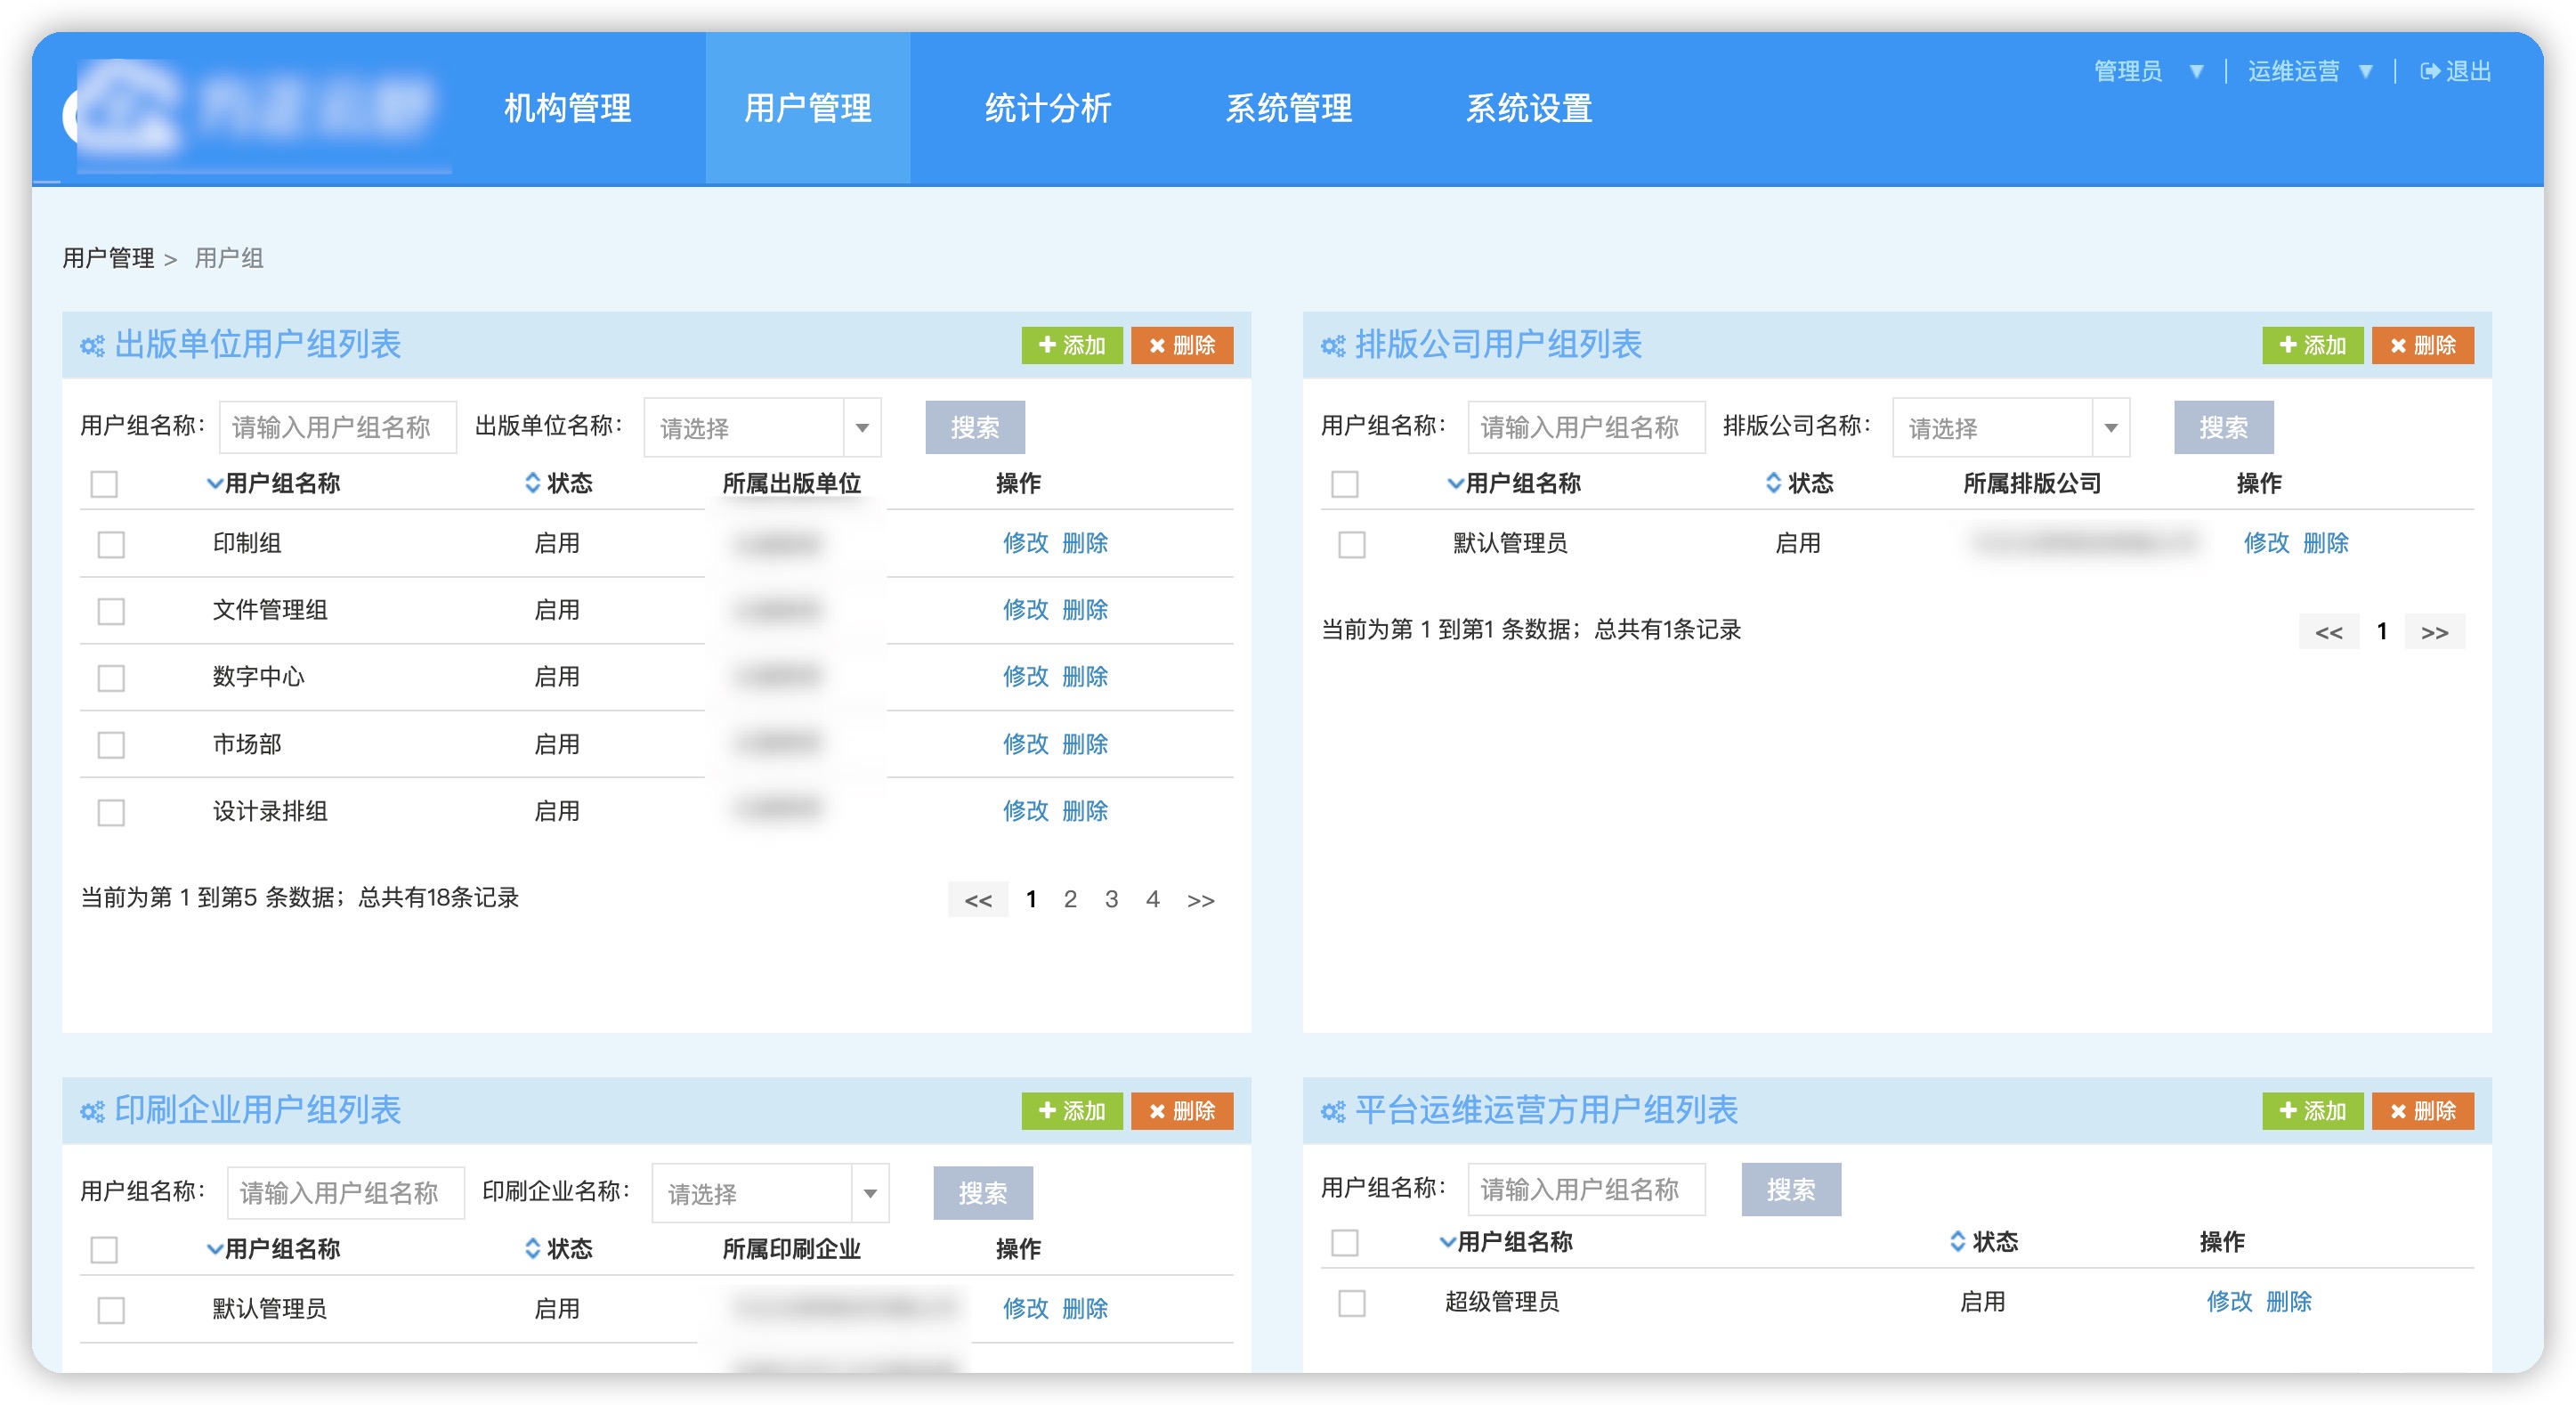Viewport: 2576px width, 1405px height.
Task: Open the 用户管理 menu
Action: (808, 108)
